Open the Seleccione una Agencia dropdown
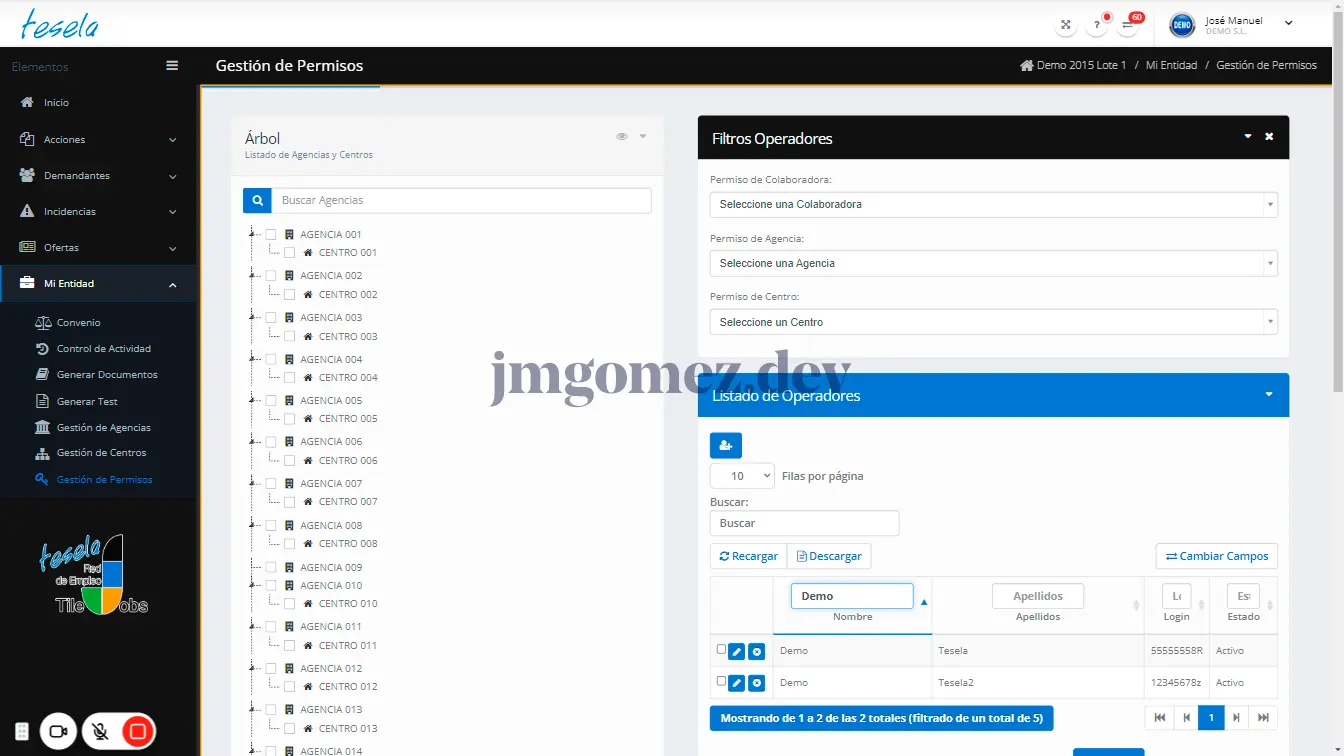Viewport: 1344px width, 756px height. 993,263
